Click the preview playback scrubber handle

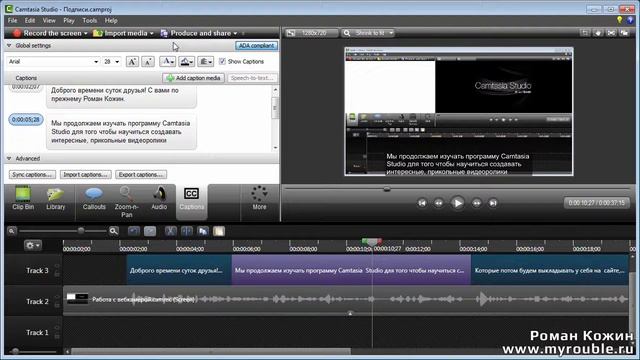(x=387, y=189)
